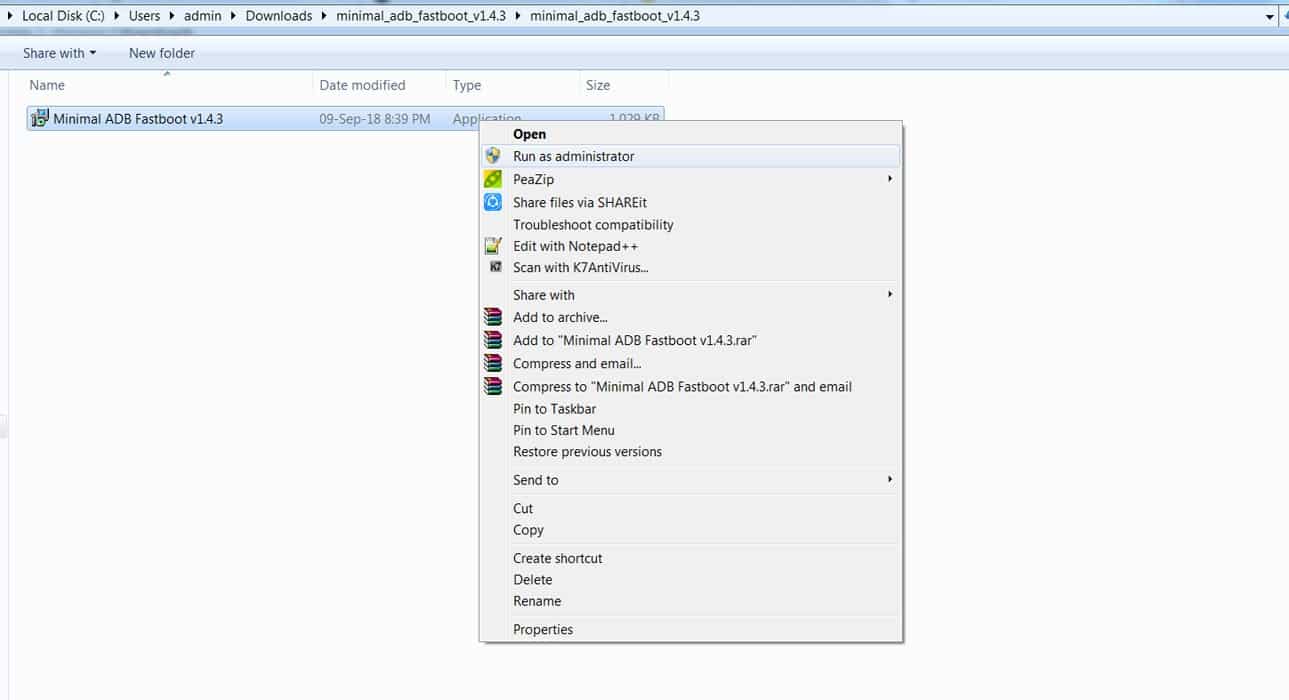
Task: Sort files by Date modified column header
Action: pyautogui.click(x=362, y=85)
